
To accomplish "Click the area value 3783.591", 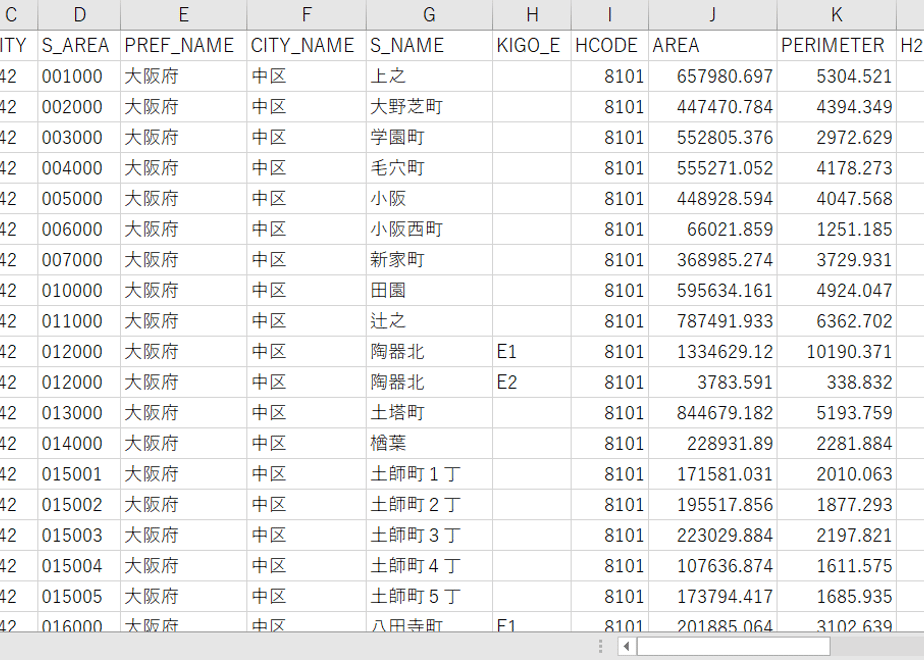I will 712,382.
